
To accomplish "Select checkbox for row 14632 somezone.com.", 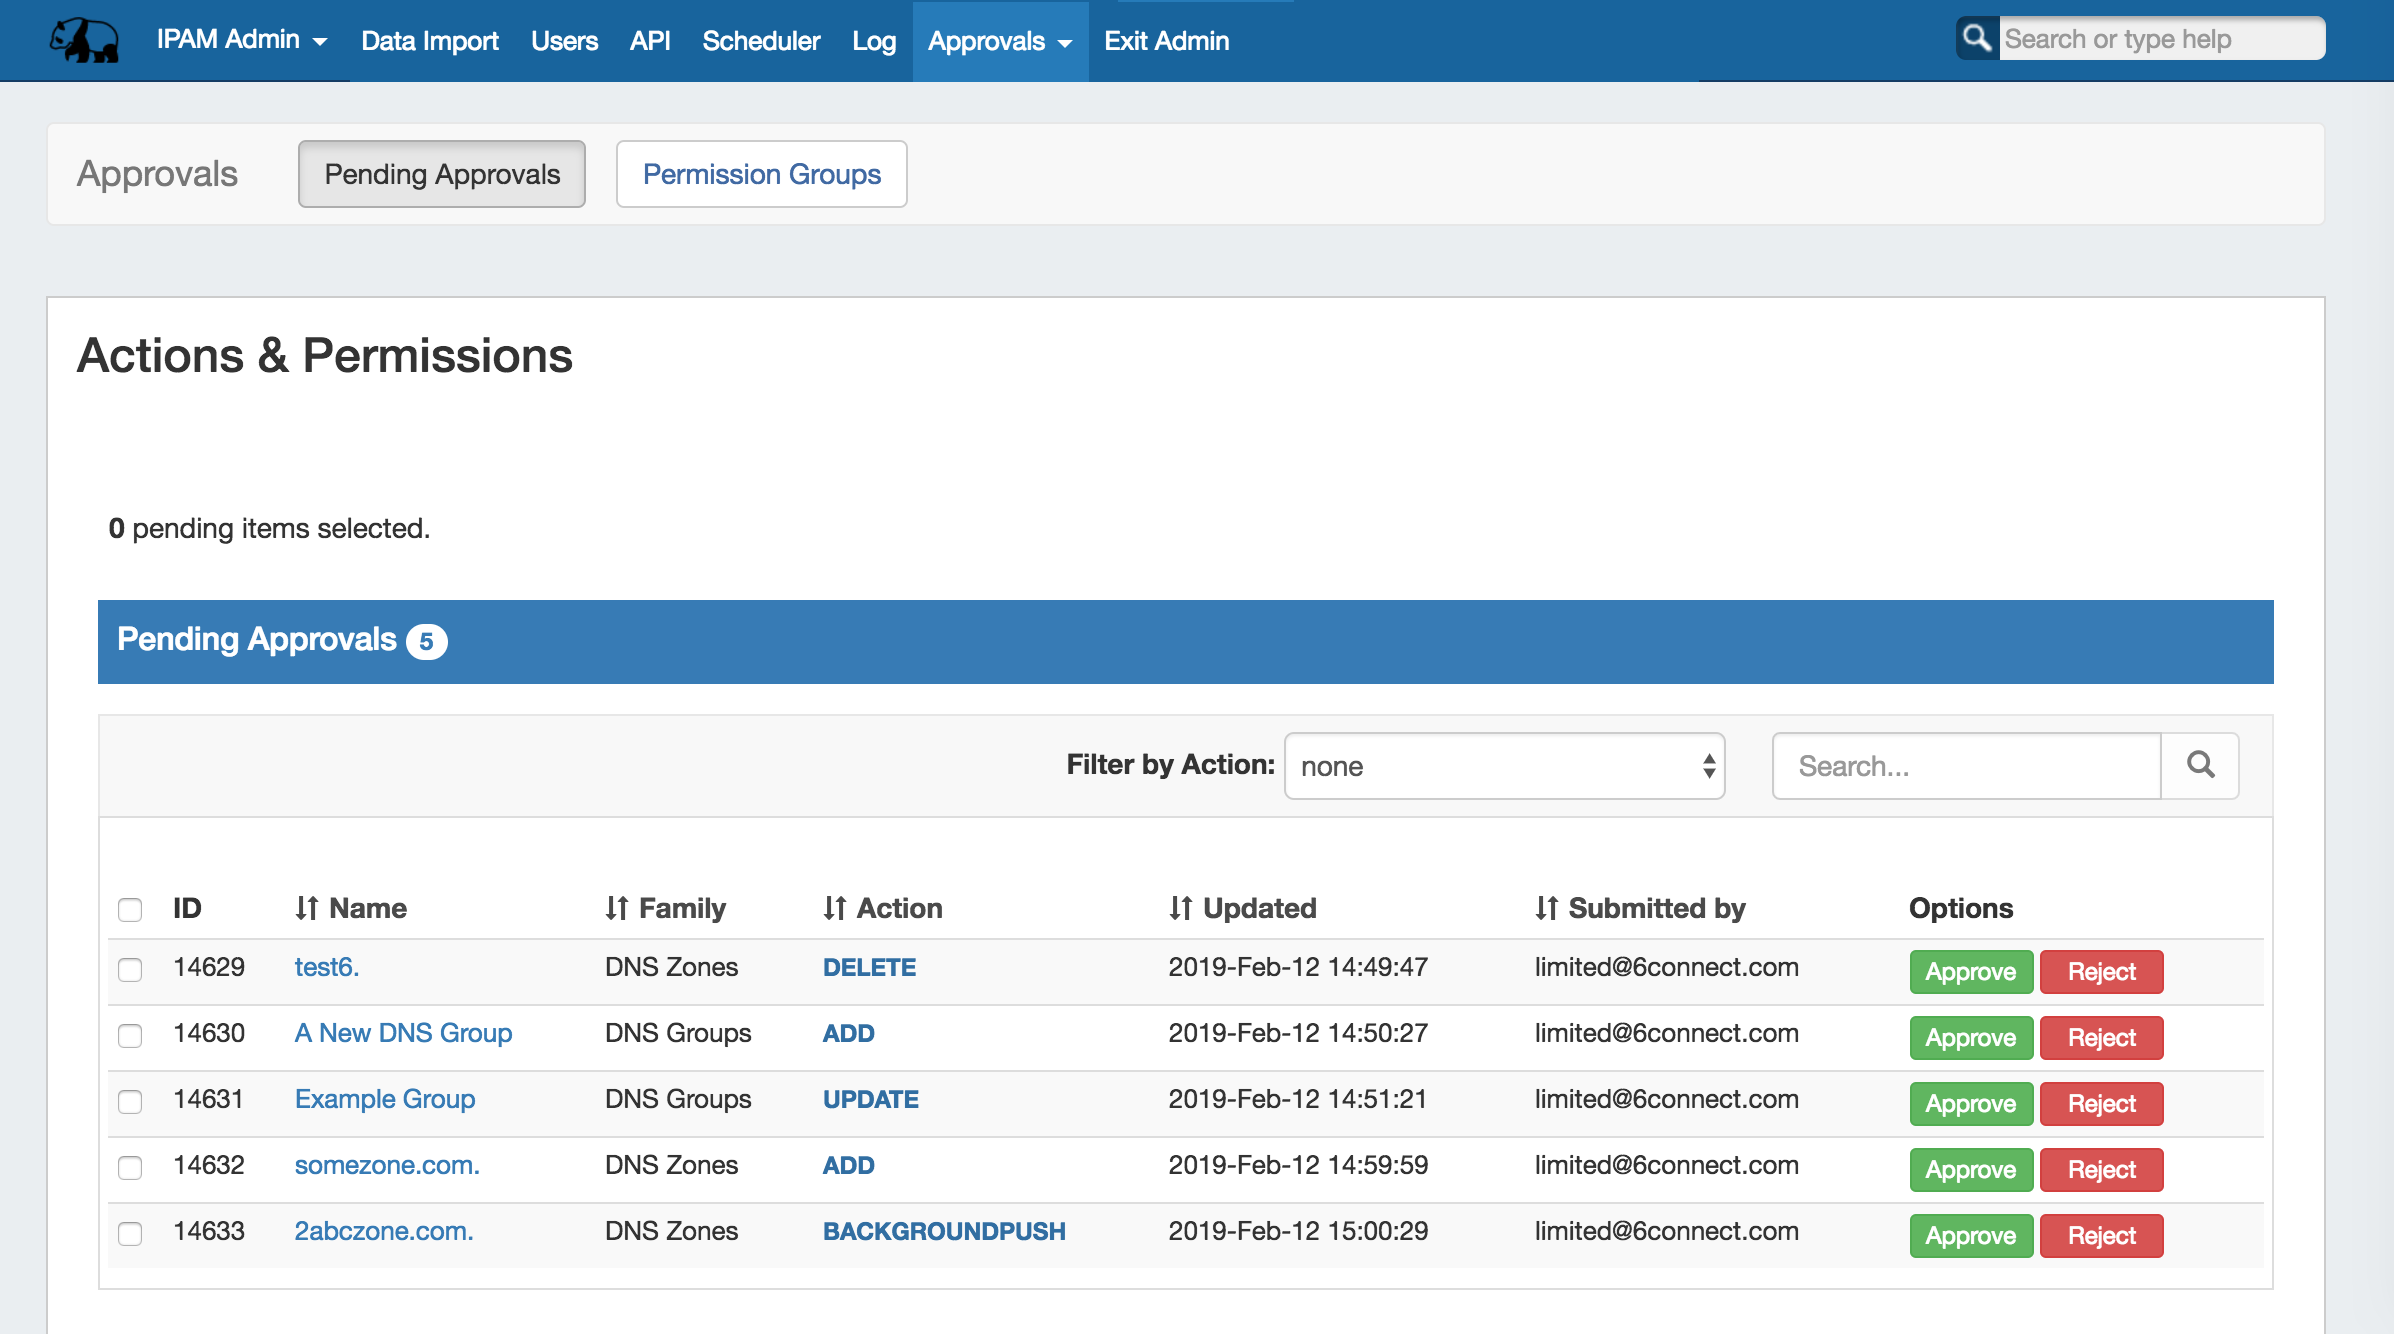I will 130,1167.
